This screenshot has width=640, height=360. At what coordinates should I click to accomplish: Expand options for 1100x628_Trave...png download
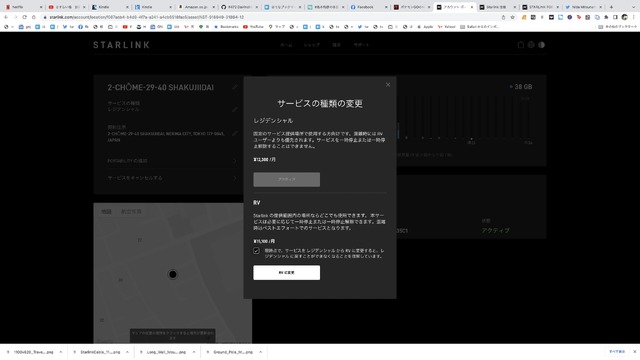[60, 352]
